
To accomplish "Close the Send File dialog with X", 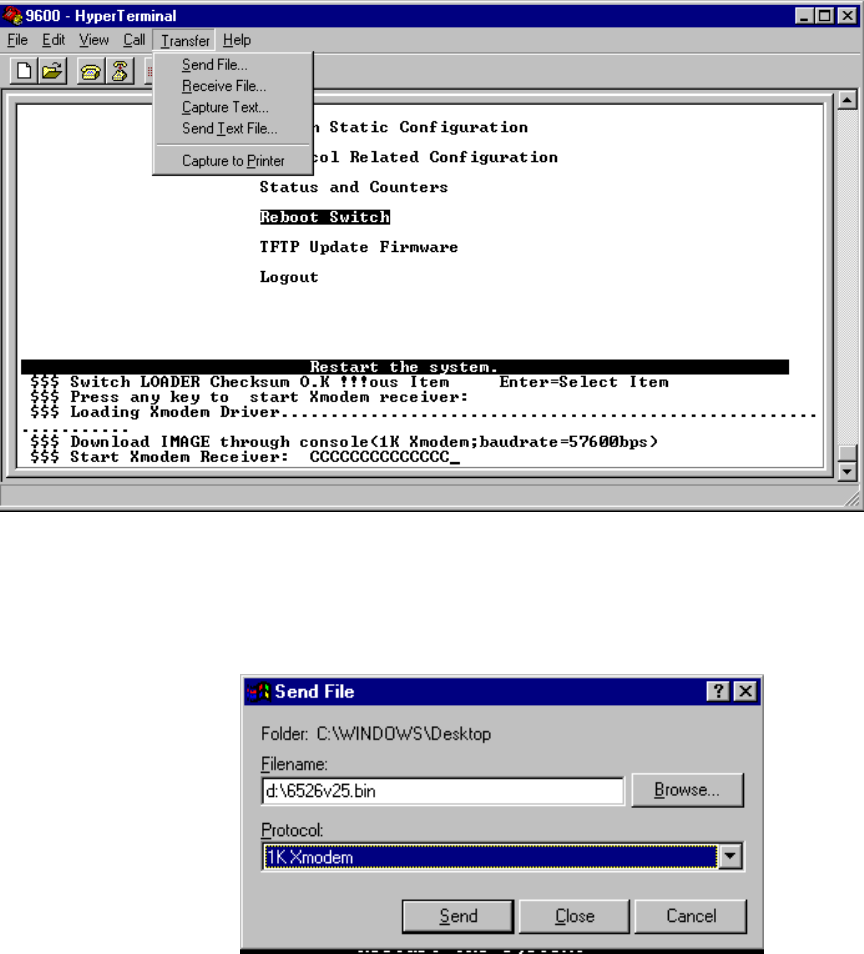I will pyautogui.click(x=746, y=691).
